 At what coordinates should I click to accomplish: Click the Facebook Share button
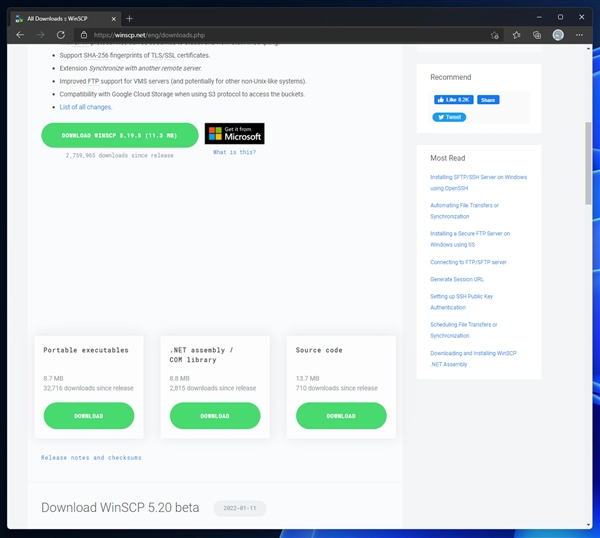tap(488, 100)
